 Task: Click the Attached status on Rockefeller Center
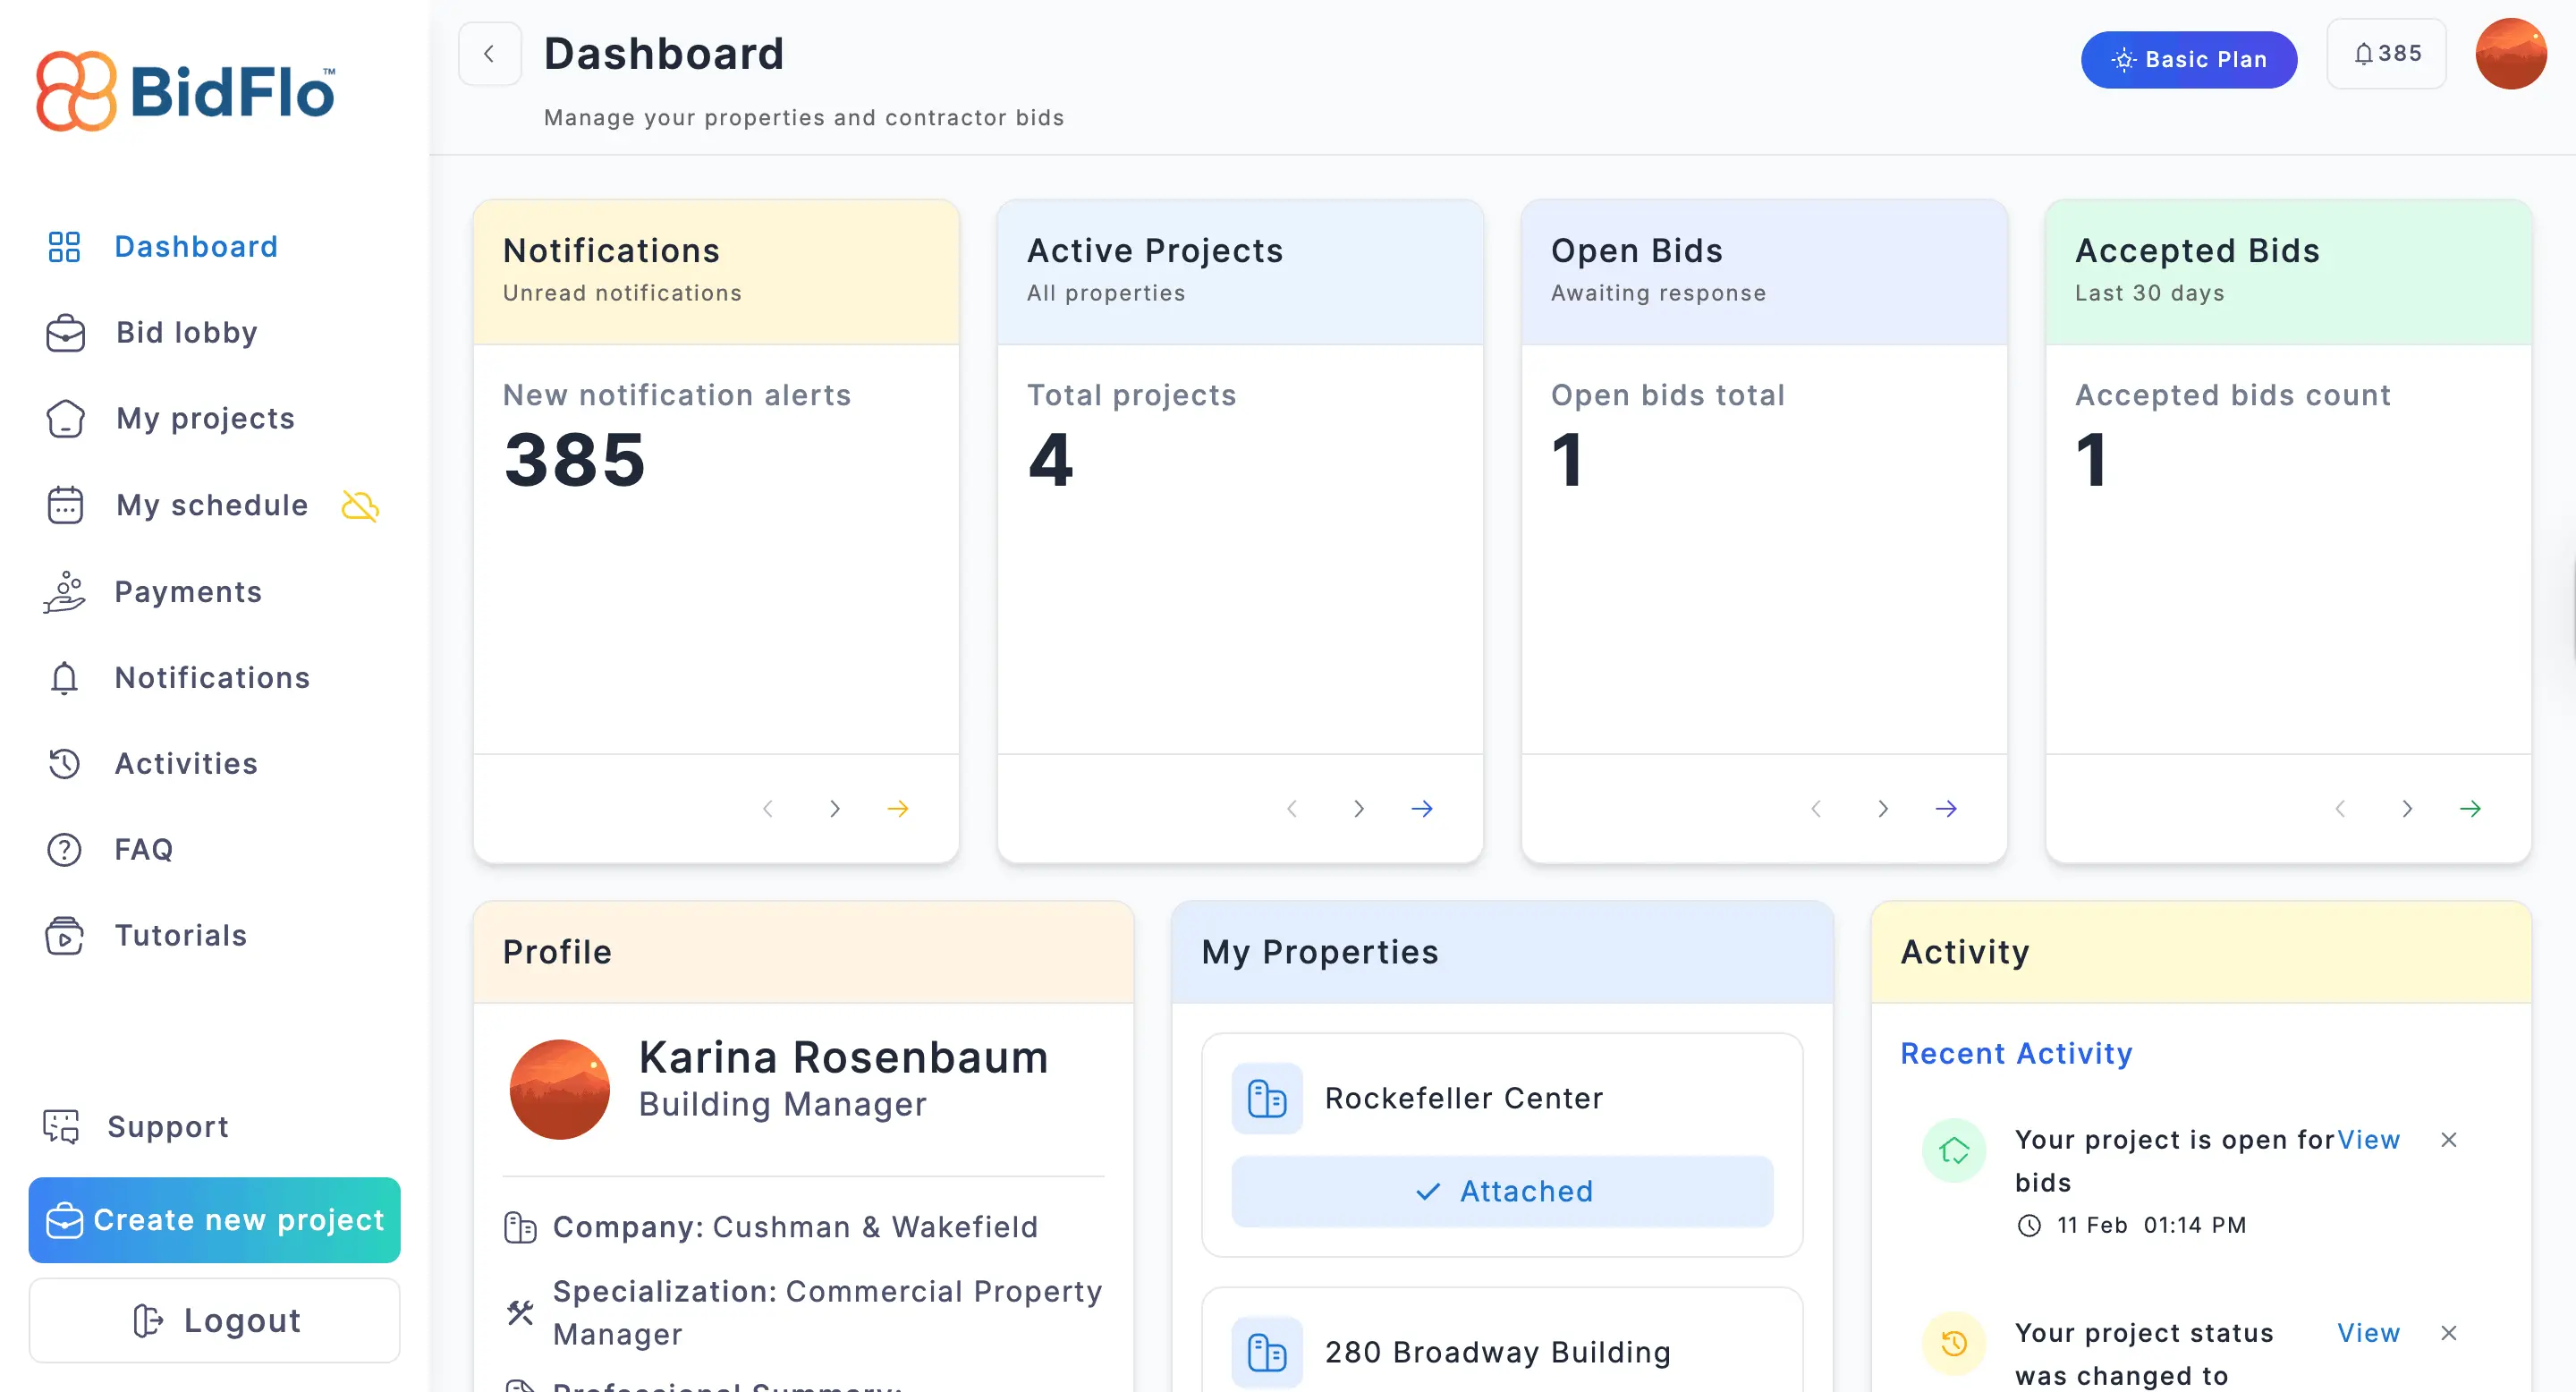1502,1191
